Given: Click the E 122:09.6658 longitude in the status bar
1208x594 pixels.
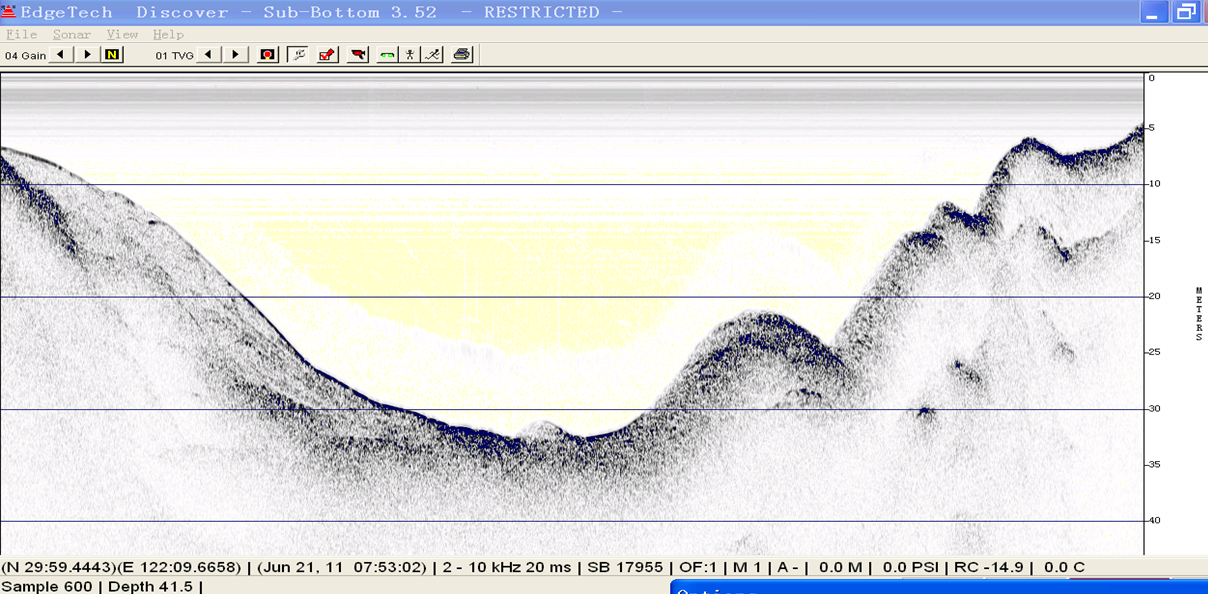Looking at the screenshot, I should click(180, 567).
